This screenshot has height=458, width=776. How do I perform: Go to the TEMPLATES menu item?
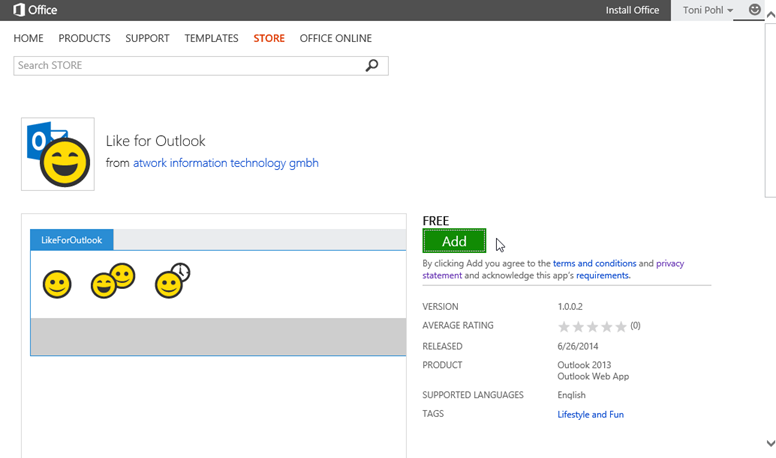(211, 38)
